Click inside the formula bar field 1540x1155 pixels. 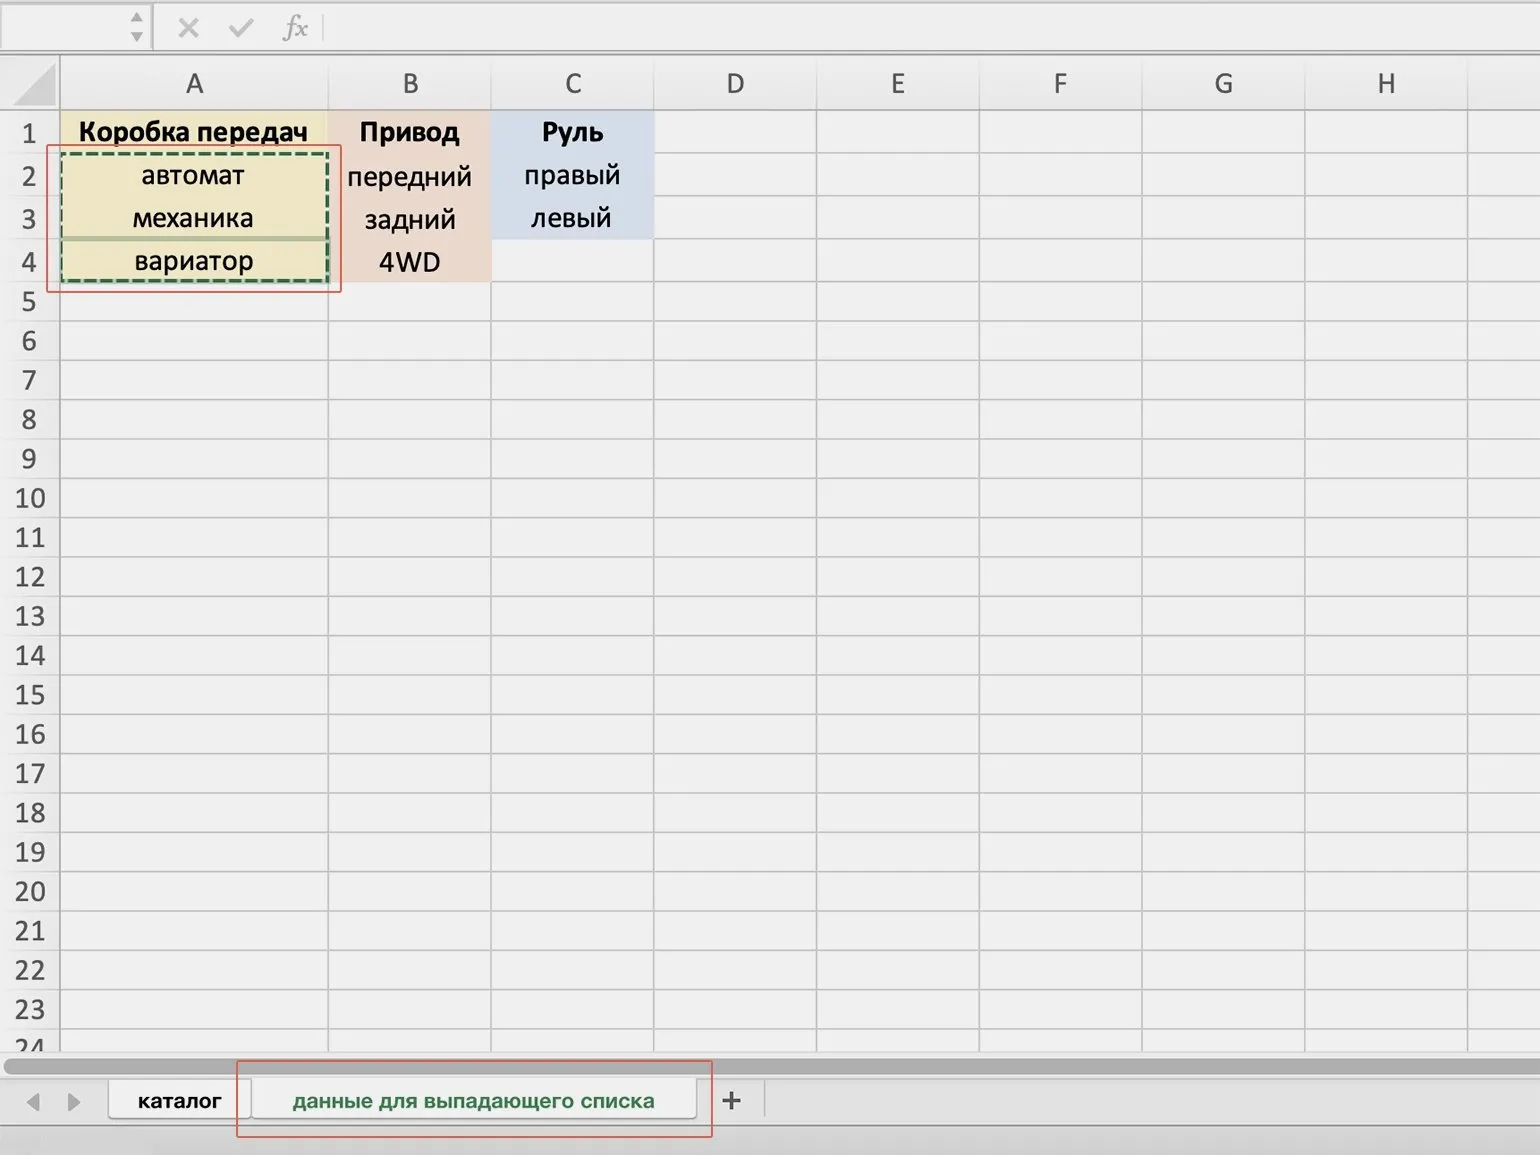tap(900, 28)
